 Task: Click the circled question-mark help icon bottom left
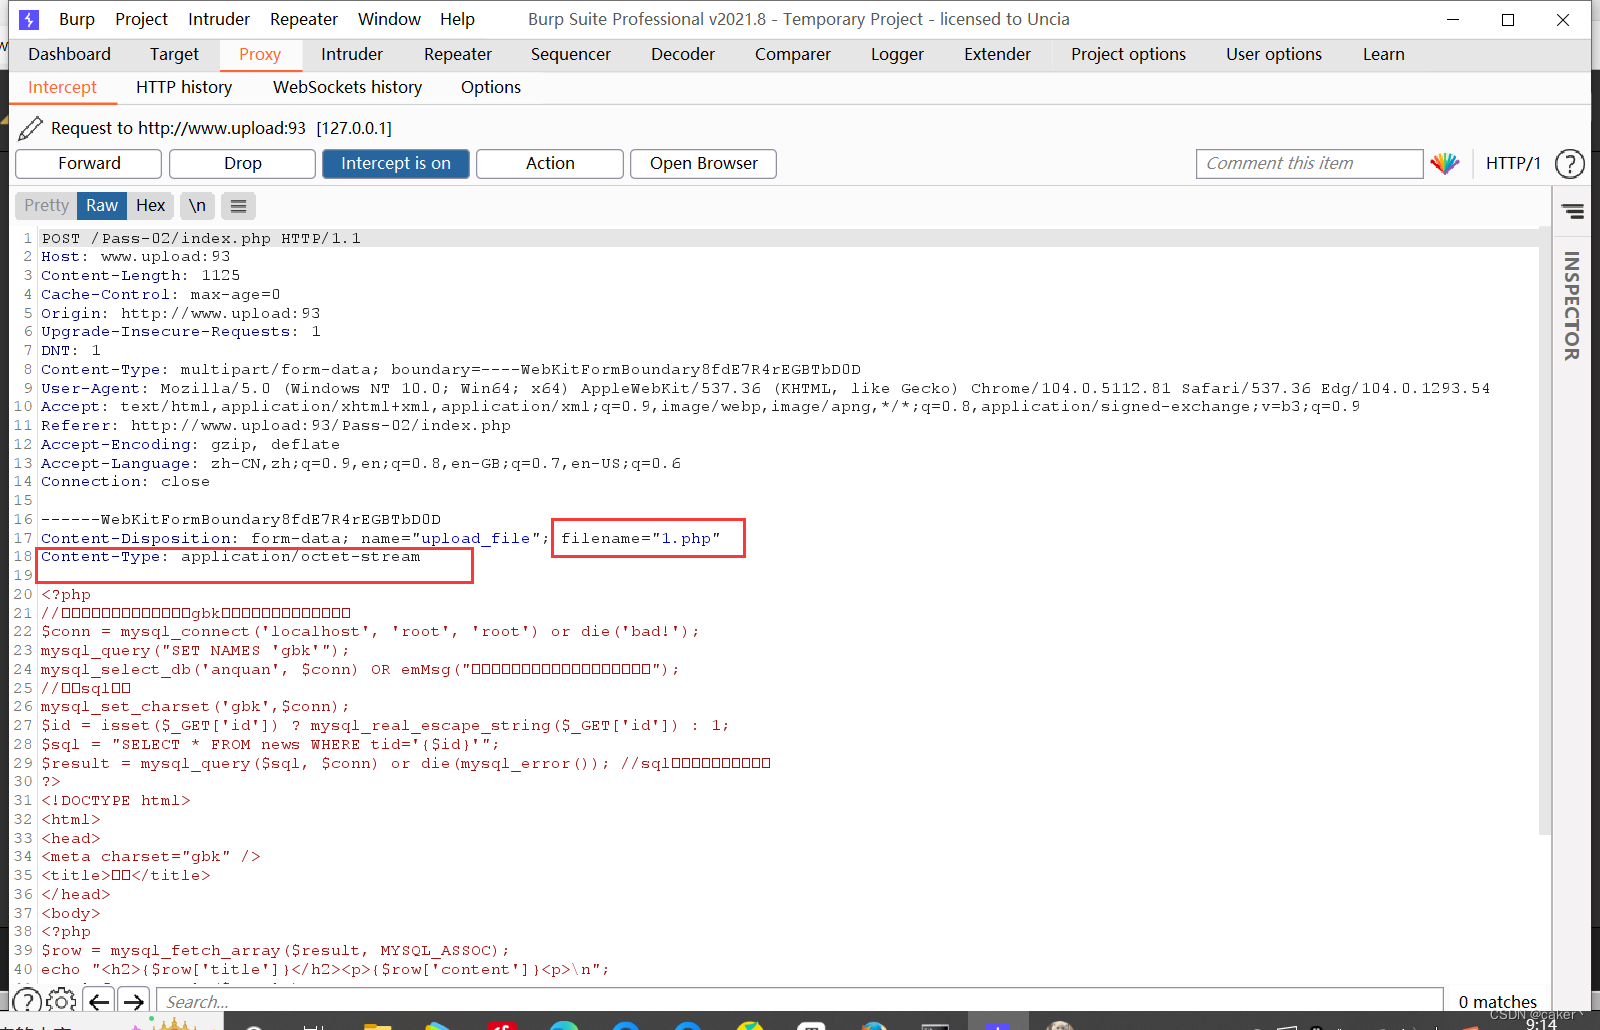tap(27, 1000)
